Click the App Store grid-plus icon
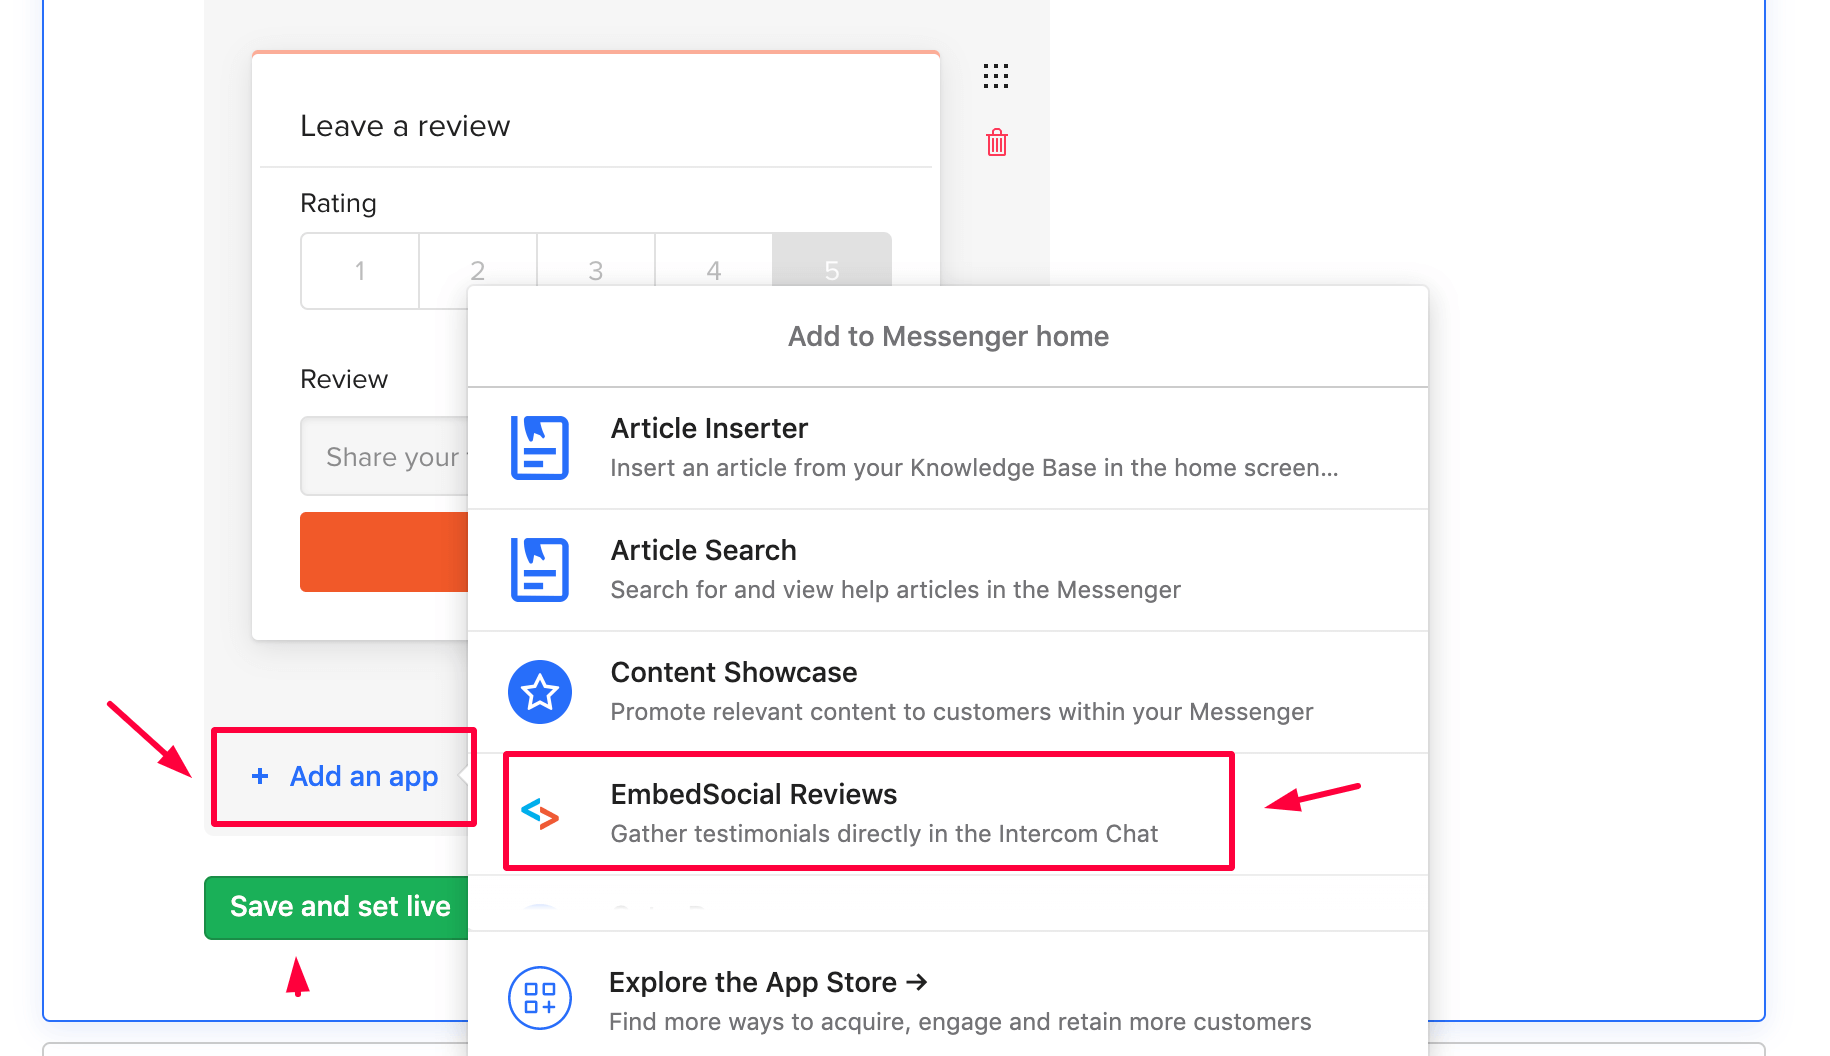1830x1056 pixels. [540, 998]
